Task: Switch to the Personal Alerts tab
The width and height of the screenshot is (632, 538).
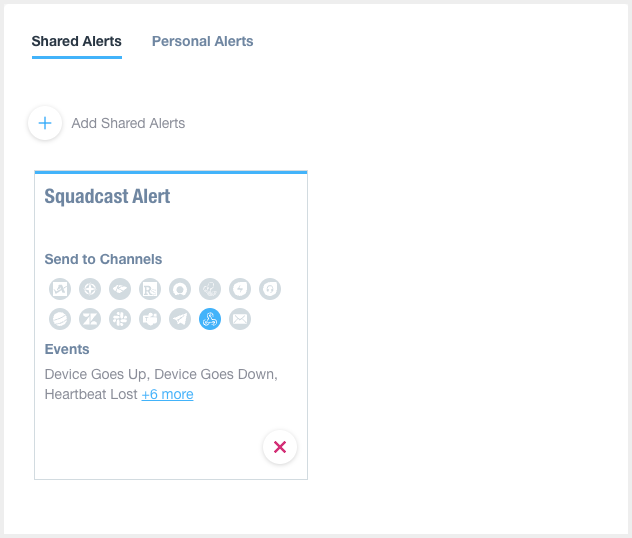Action: (202, 41)
